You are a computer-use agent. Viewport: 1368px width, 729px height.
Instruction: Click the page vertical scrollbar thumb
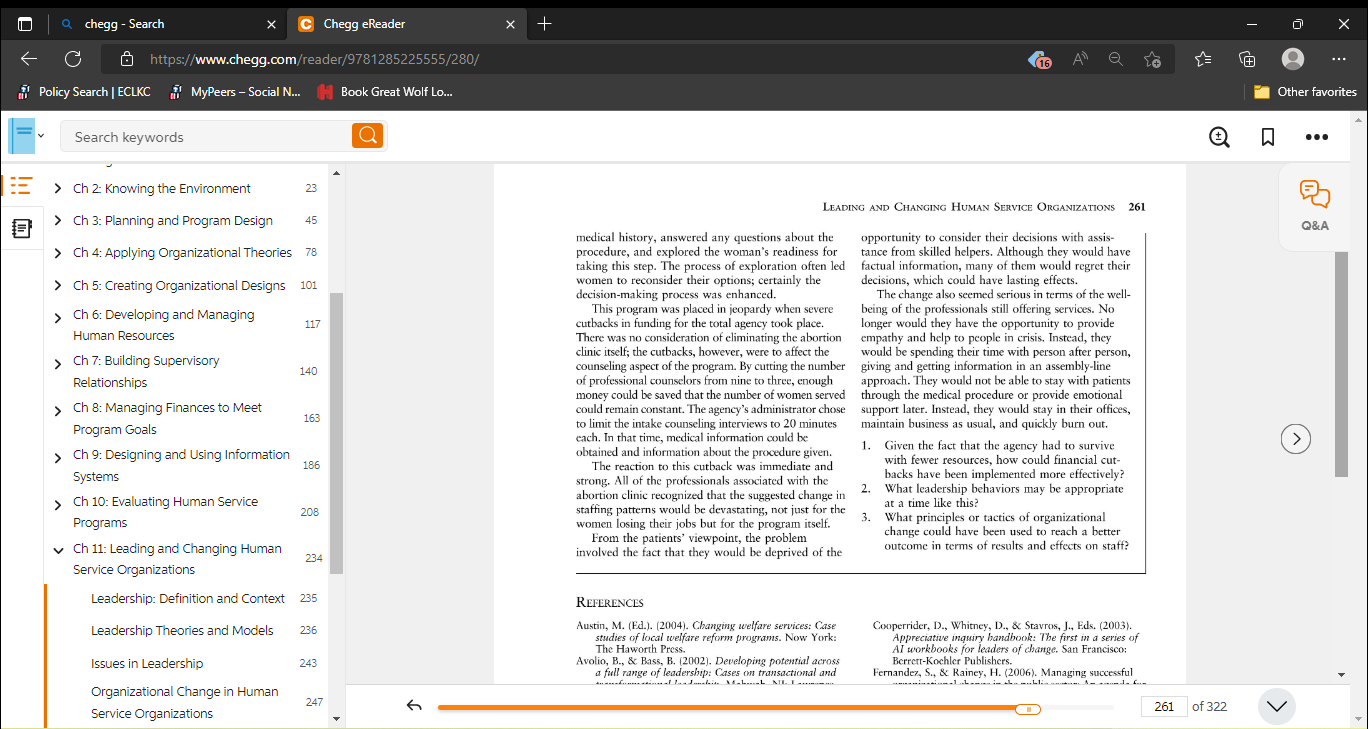tap(1341, 364)
